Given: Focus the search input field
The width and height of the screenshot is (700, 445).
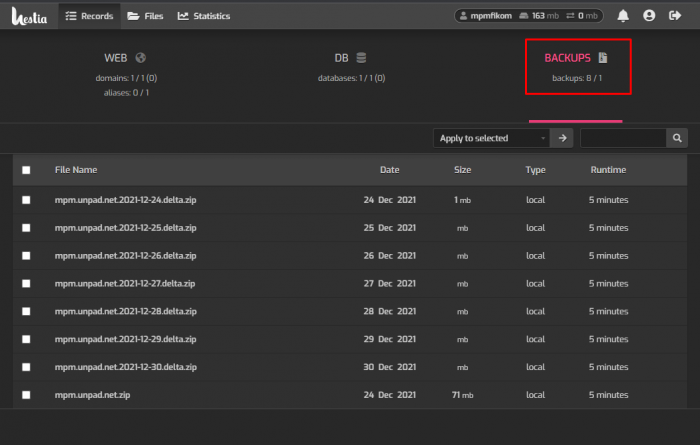Looking at the screenshot, I should (x=623, y=138).
